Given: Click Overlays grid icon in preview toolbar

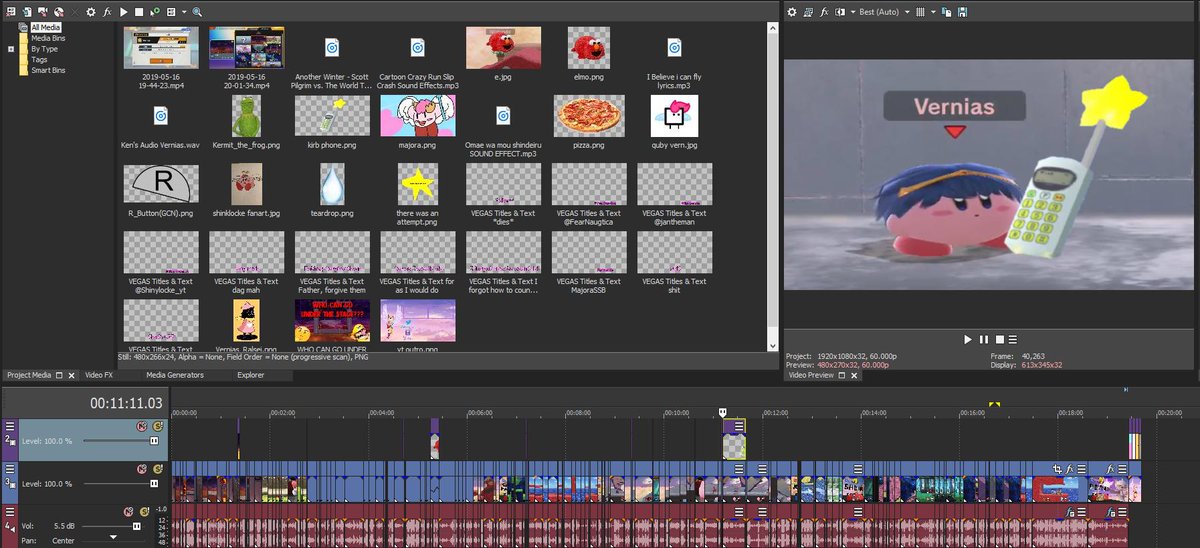Looking at the screenshot, I should [x=920, y=12].
